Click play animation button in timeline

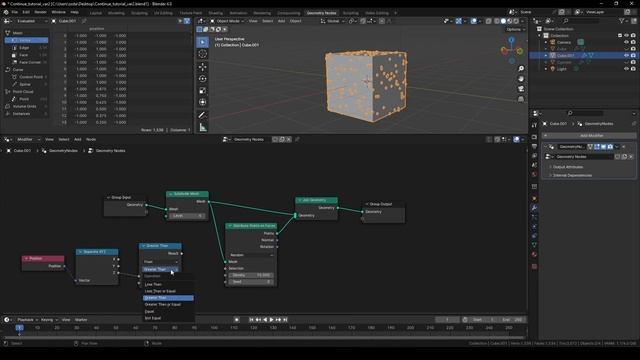(271, 320)
